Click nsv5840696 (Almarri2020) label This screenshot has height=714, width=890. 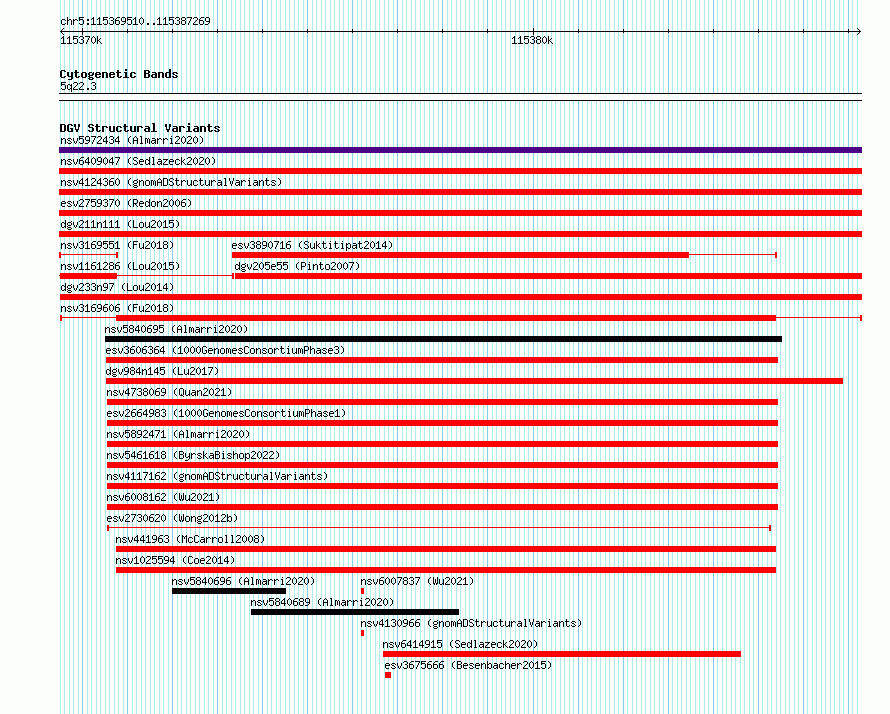[x=243, y=581]
